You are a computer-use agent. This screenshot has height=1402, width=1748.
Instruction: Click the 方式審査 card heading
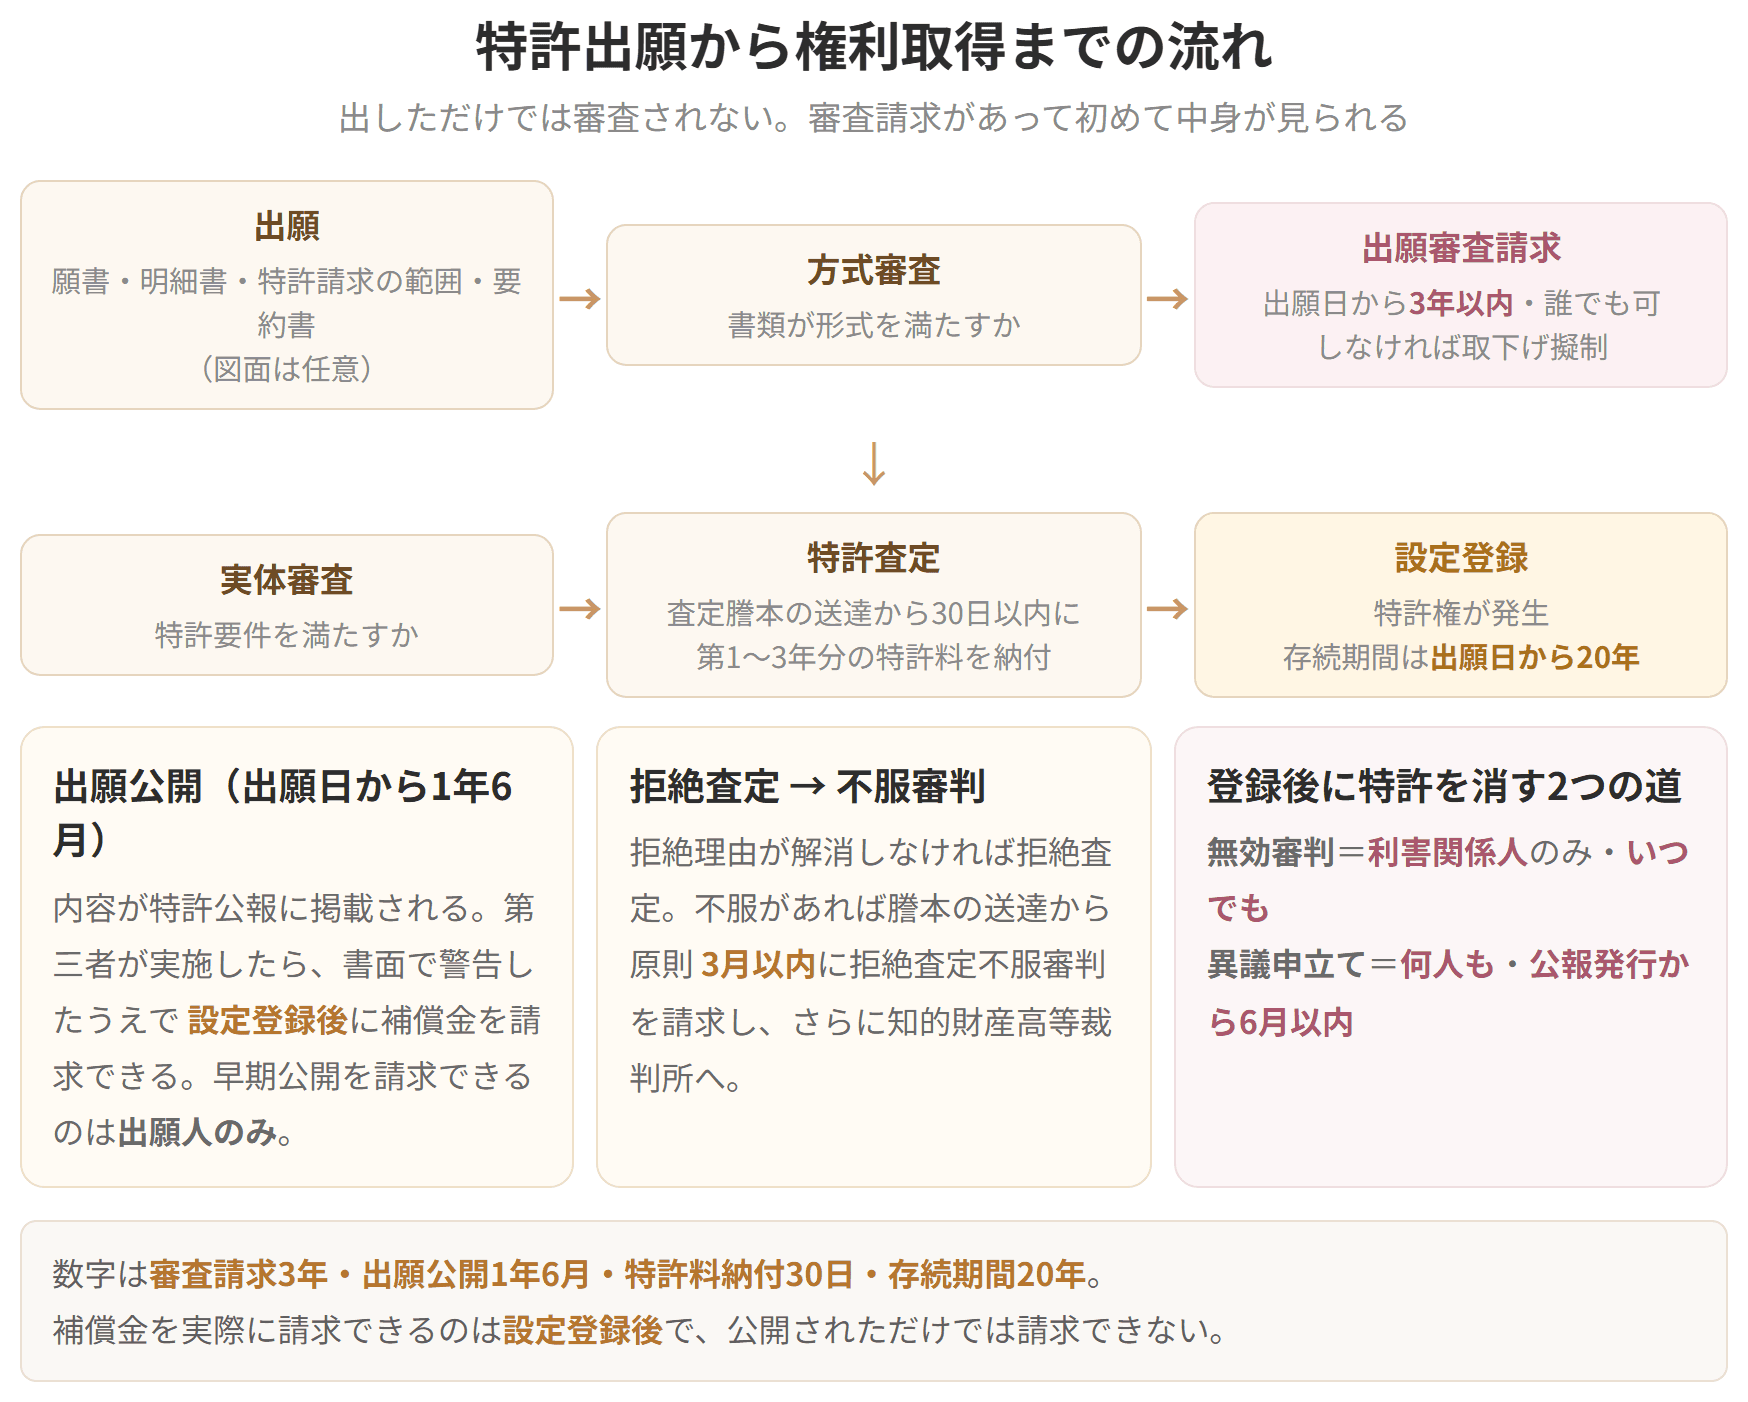pyautogui.click(x=874, y=270)
